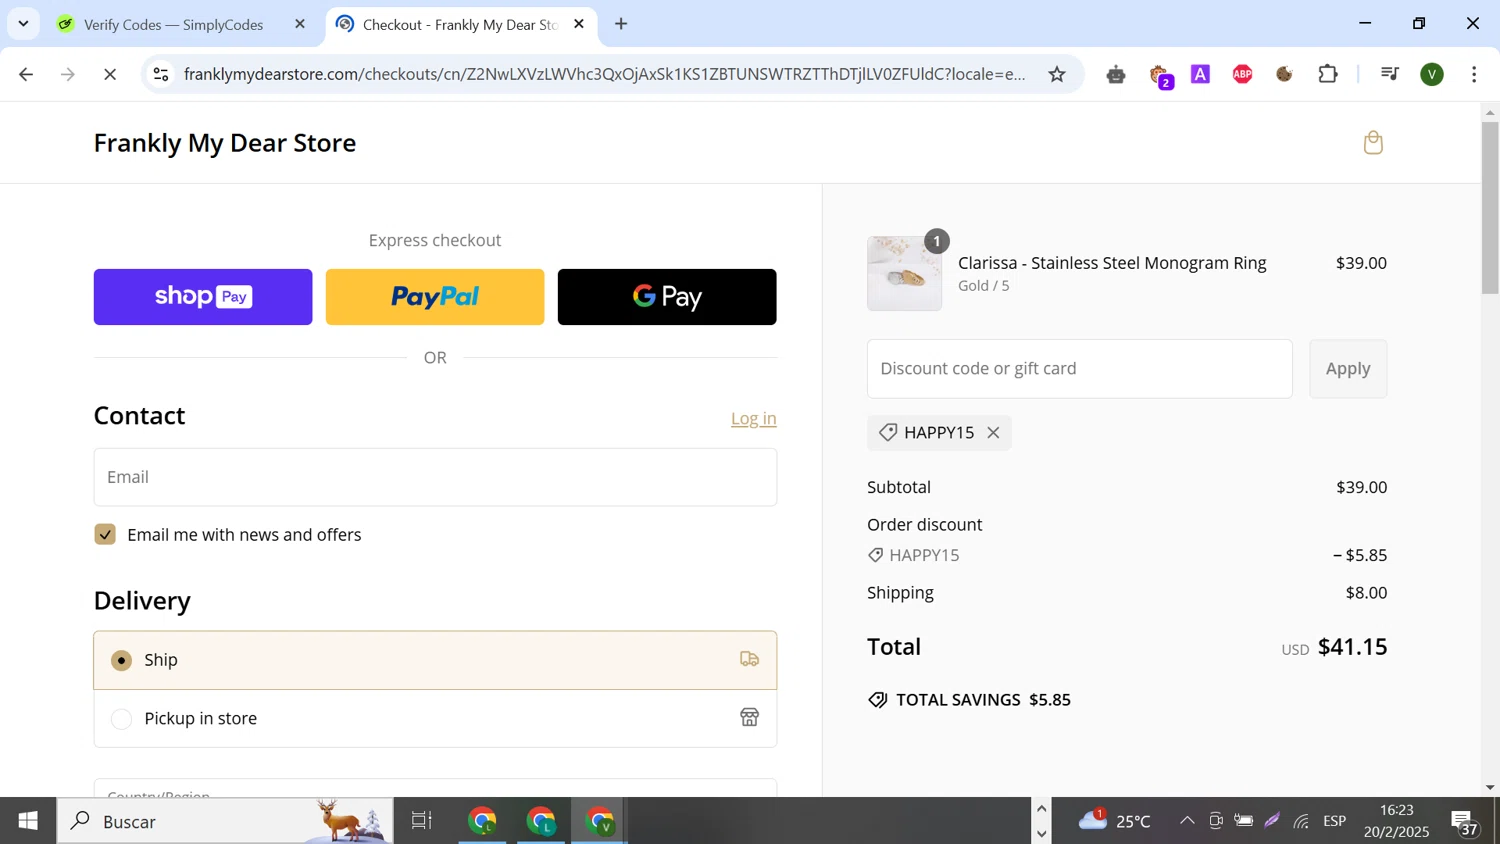Click scrollbar down arrow
This screenshot has height=844, width=1500.
pos(1490,787)
